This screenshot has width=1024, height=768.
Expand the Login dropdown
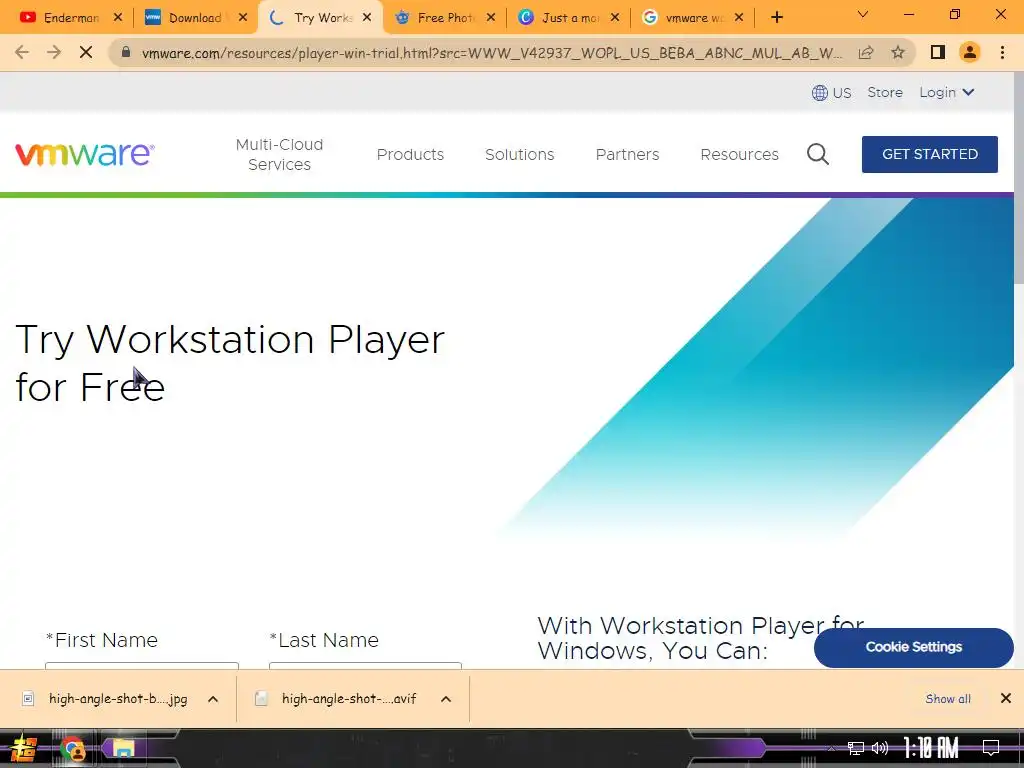947,93
